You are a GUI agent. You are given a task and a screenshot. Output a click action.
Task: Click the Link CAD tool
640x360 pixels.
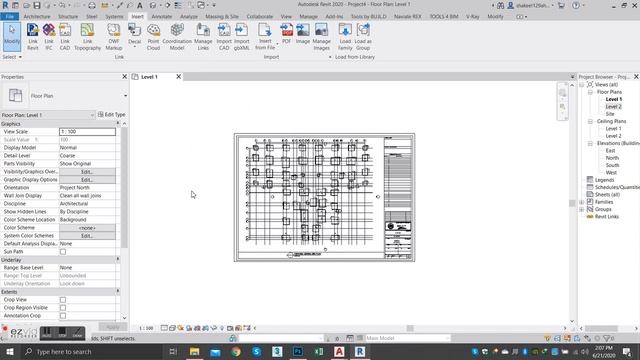pos(65,37)
